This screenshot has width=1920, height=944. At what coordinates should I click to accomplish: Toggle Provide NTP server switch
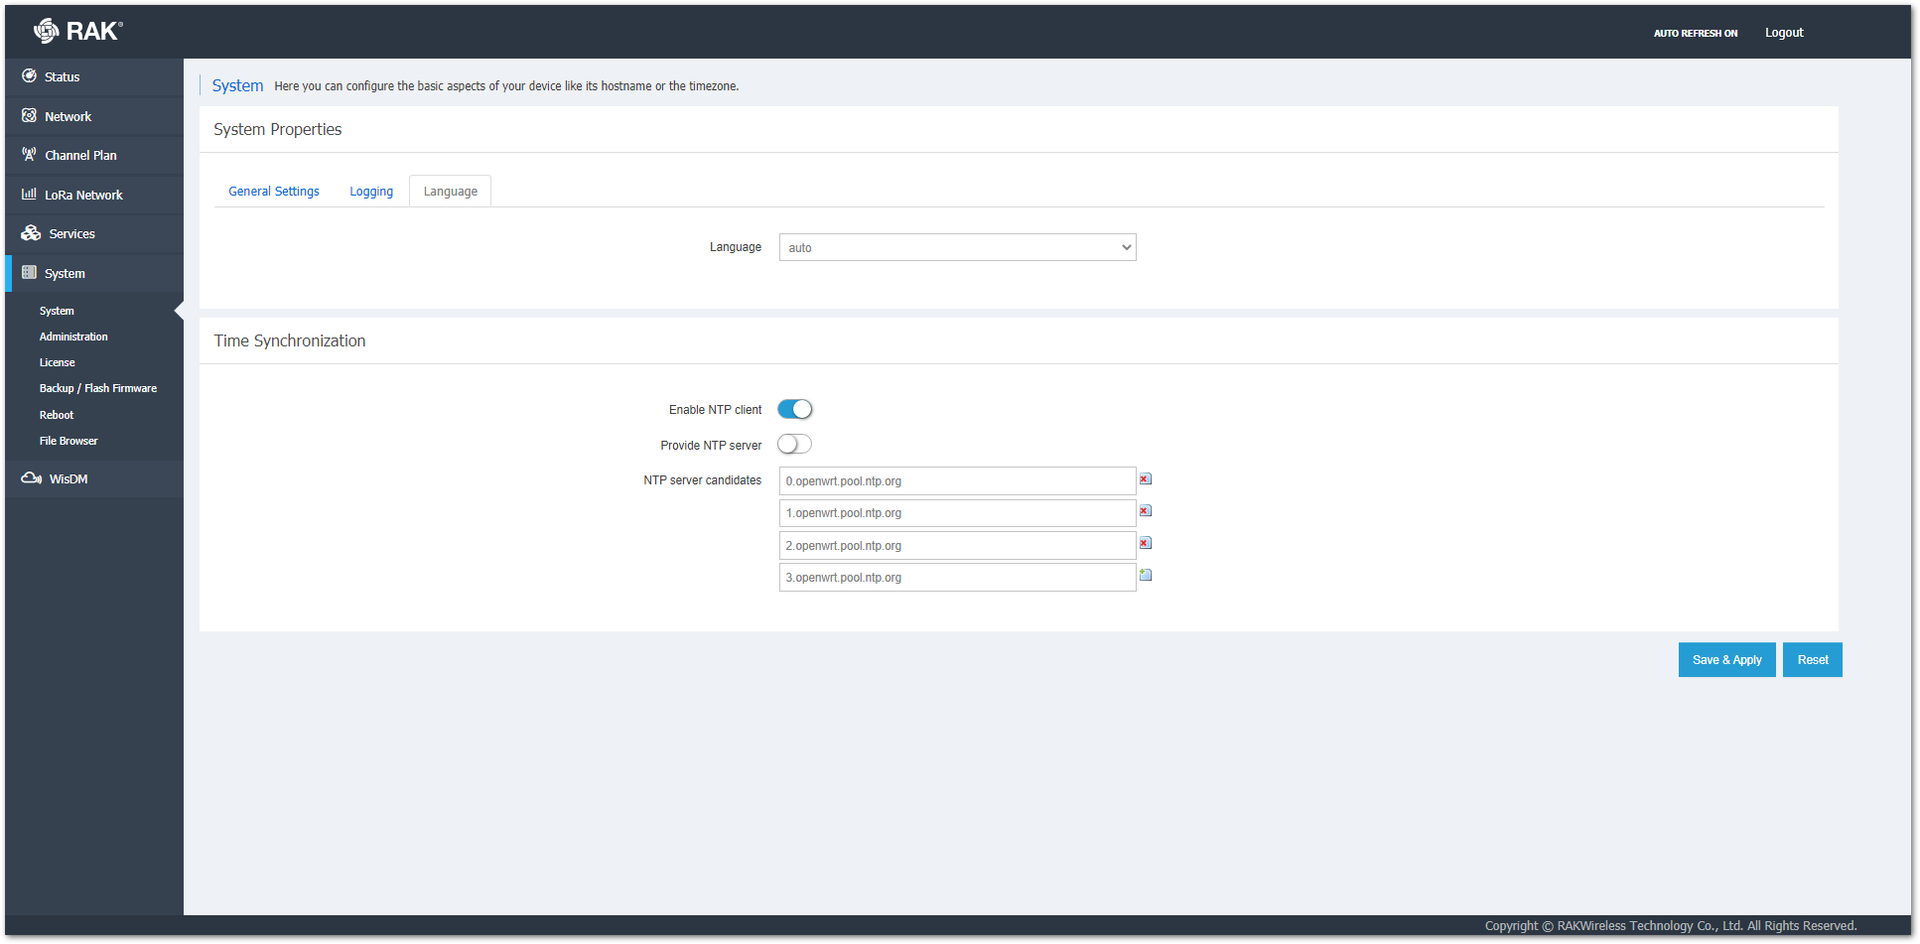tap(795, 444)
